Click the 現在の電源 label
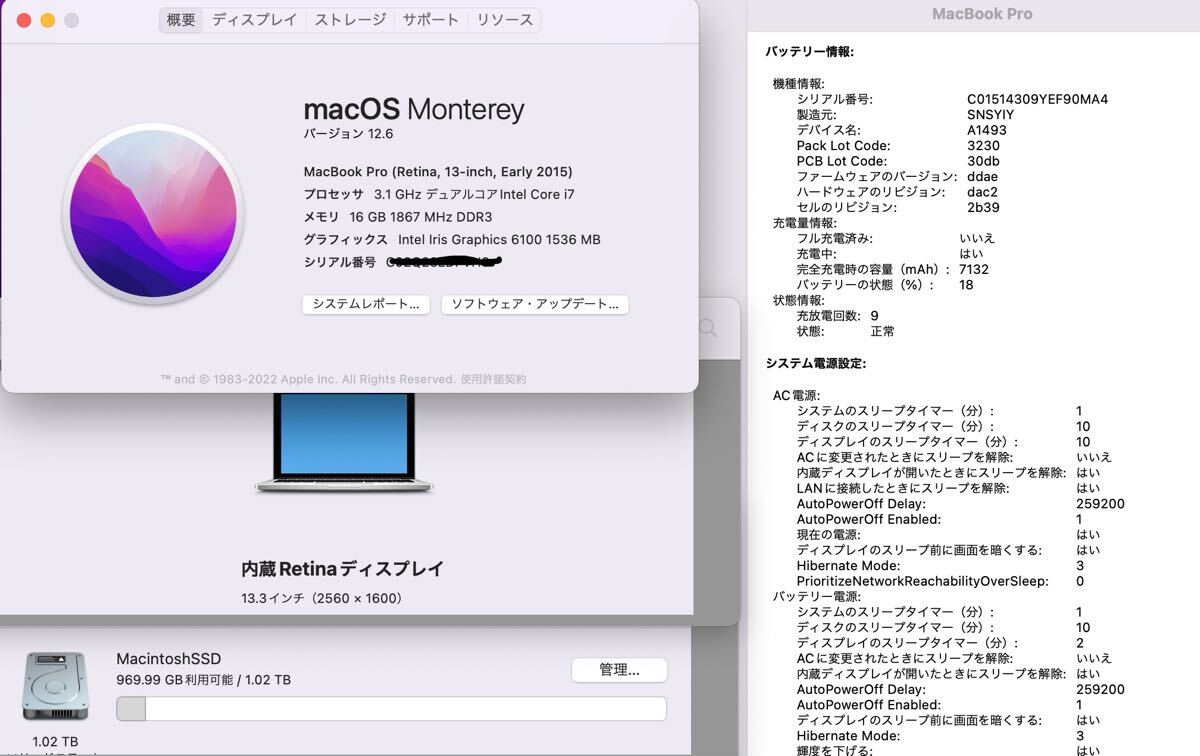The width and height of the screenshot is (1200, 756). tap(828, 535)
